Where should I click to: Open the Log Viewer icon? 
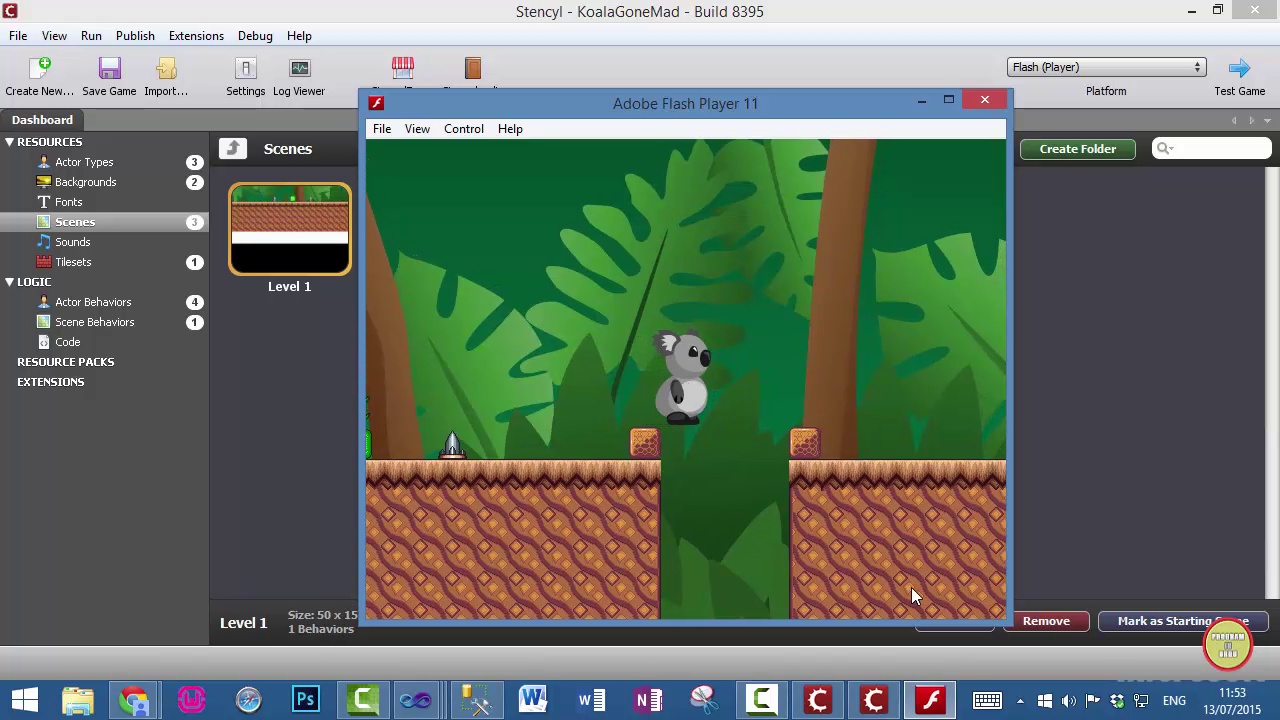pos(299,68)
